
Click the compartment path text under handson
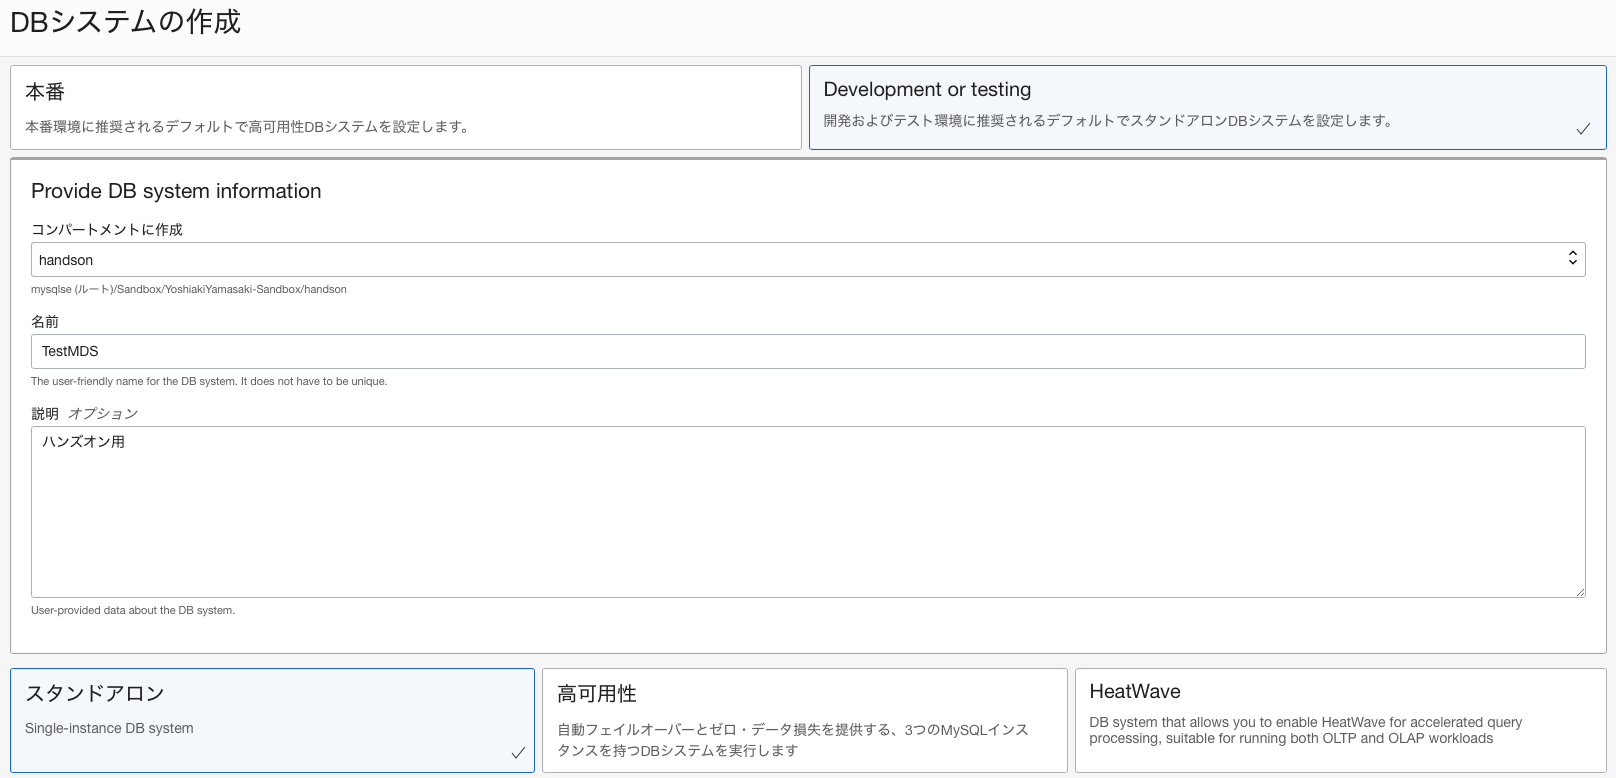point(189,290)
